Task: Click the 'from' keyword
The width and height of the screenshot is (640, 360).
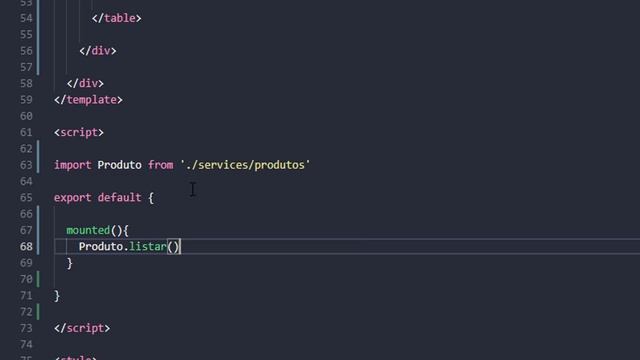Action: point(160,165)
